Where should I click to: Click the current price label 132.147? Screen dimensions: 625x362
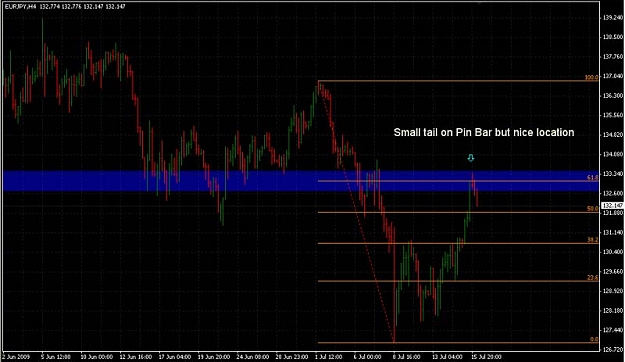(613, 205)
